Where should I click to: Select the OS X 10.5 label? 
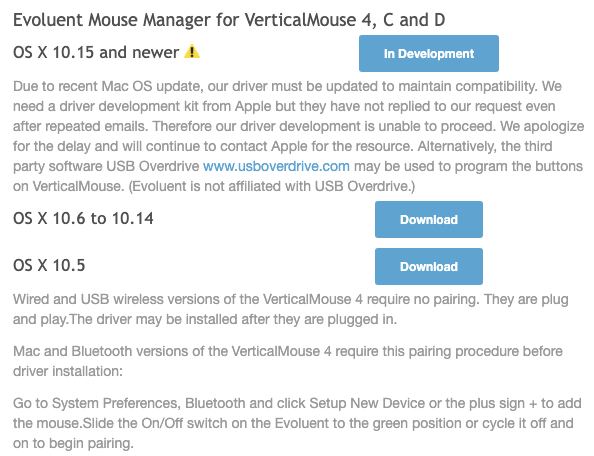(x=49, y=265)
